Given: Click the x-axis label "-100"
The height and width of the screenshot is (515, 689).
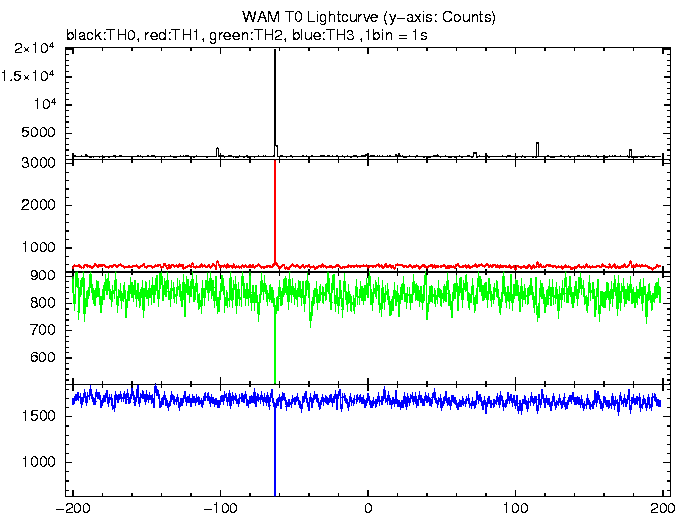Looking at the screenshot, I should click(220, 508).
